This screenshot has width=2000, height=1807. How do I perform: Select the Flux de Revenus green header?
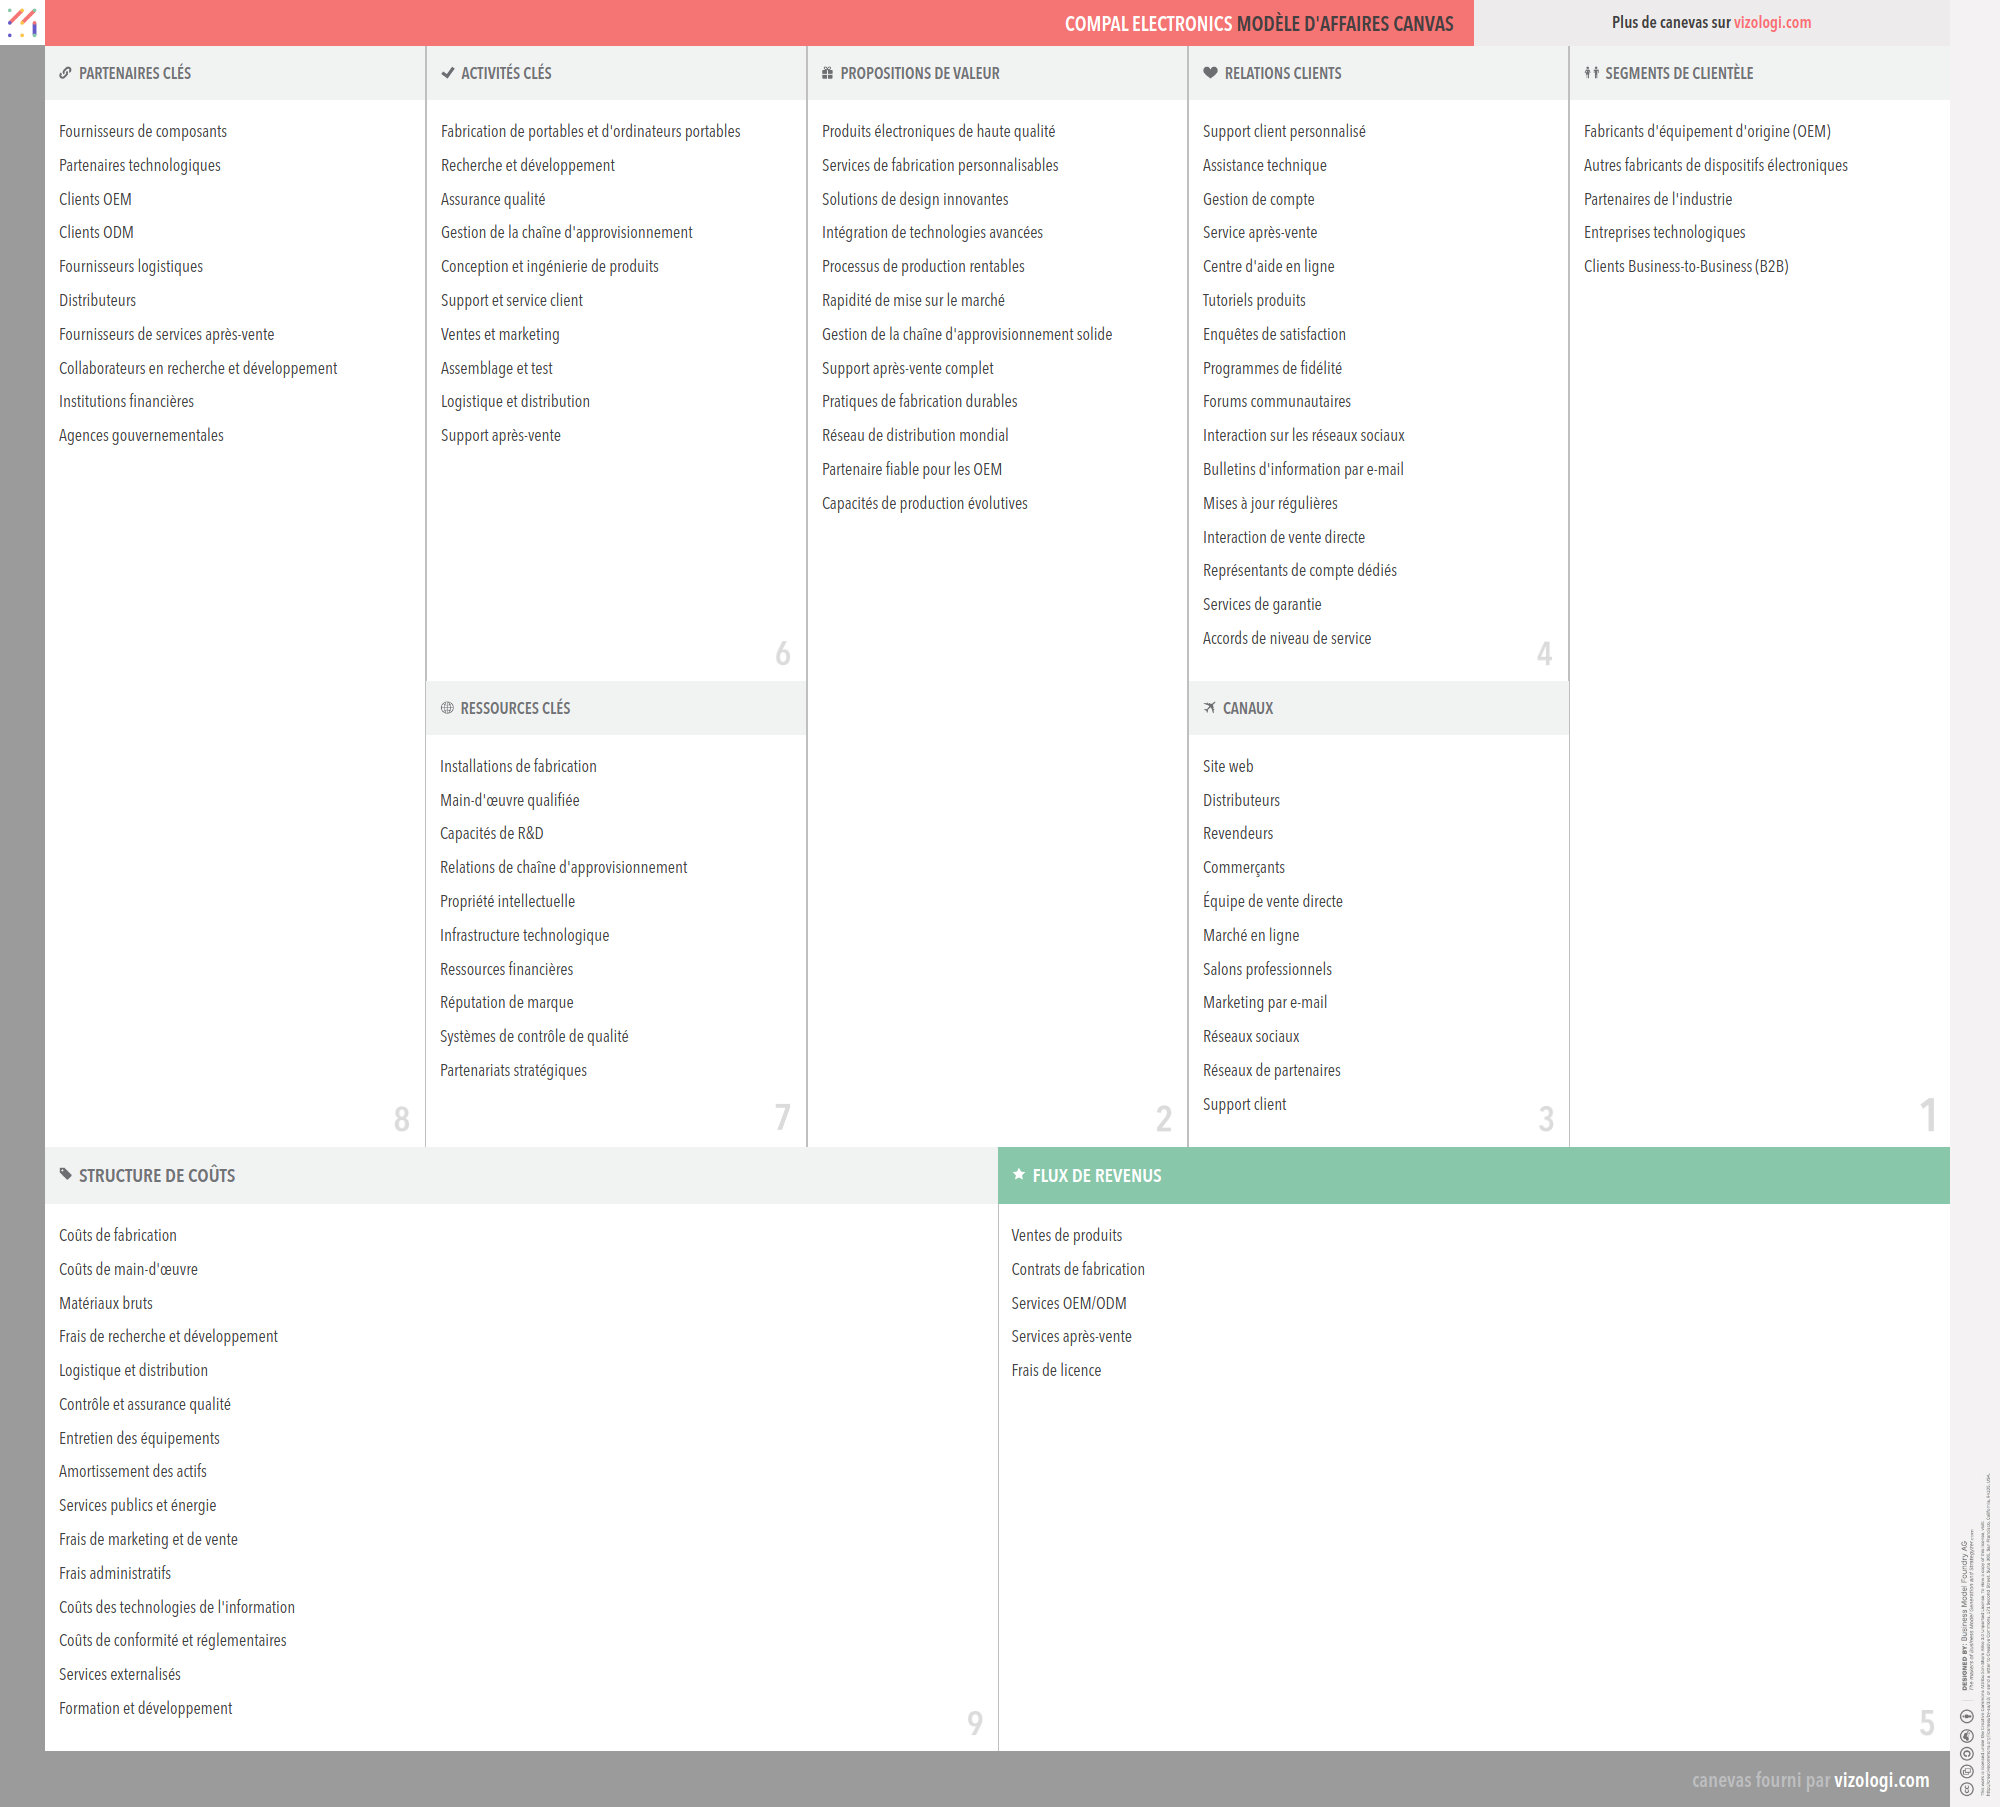click(1473, 1175)
